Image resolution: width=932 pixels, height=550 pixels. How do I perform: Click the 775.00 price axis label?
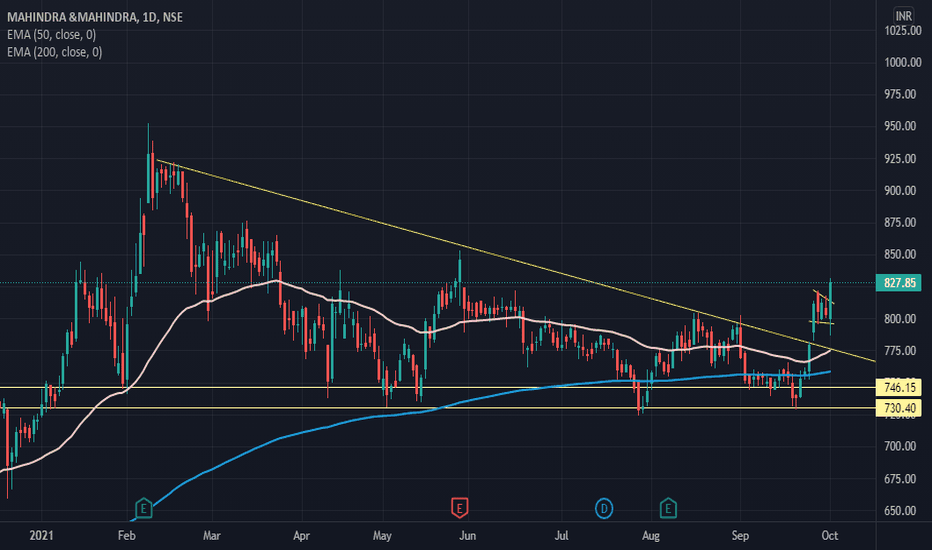902,351
